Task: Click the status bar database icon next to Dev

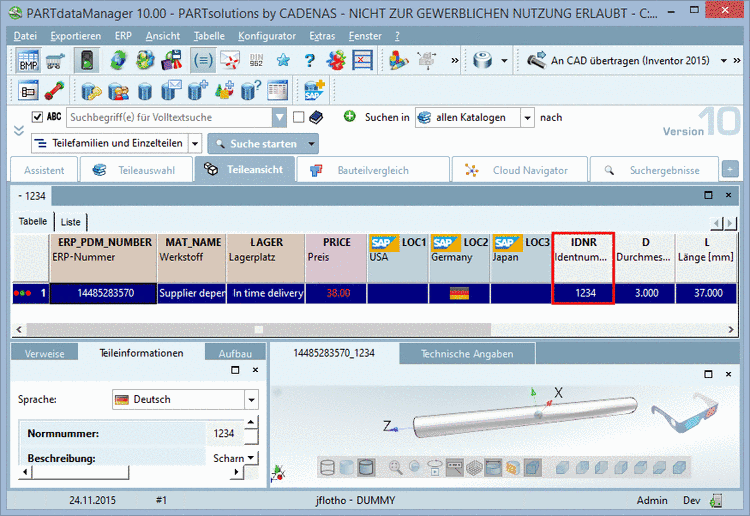Action: pos(716,501)
